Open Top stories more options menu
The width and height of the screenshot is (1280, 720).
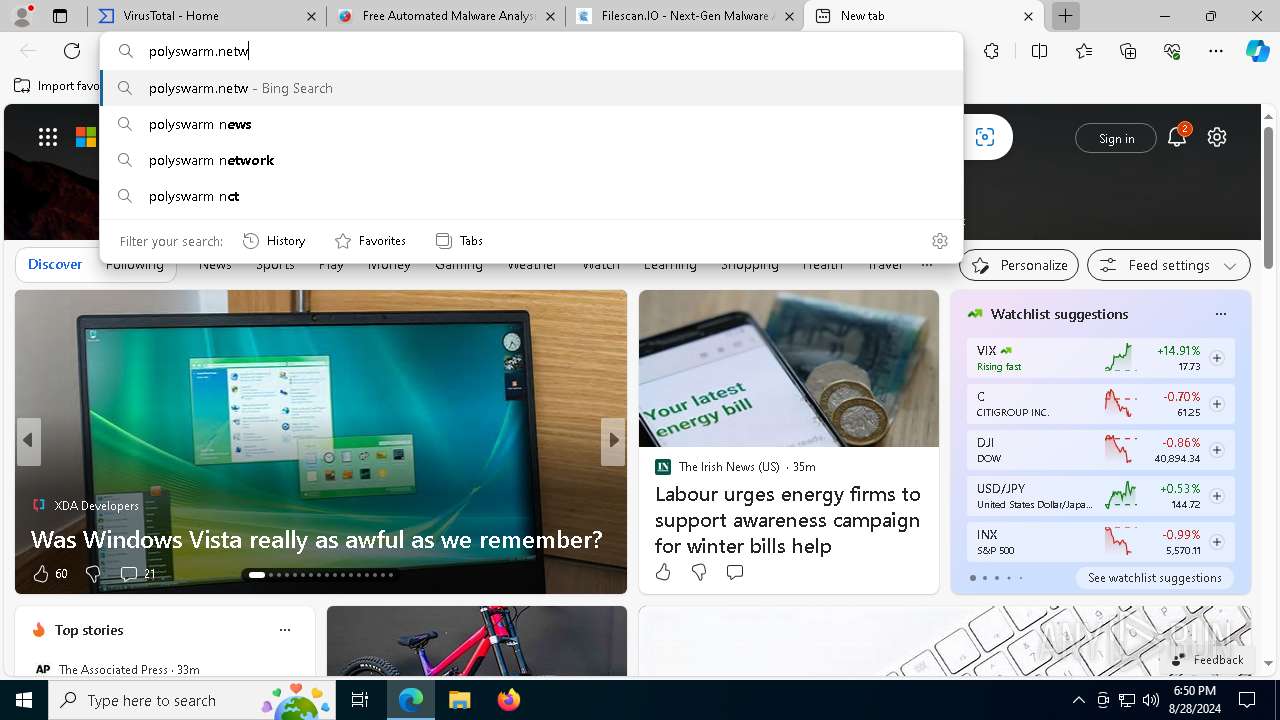pos(285,630)
